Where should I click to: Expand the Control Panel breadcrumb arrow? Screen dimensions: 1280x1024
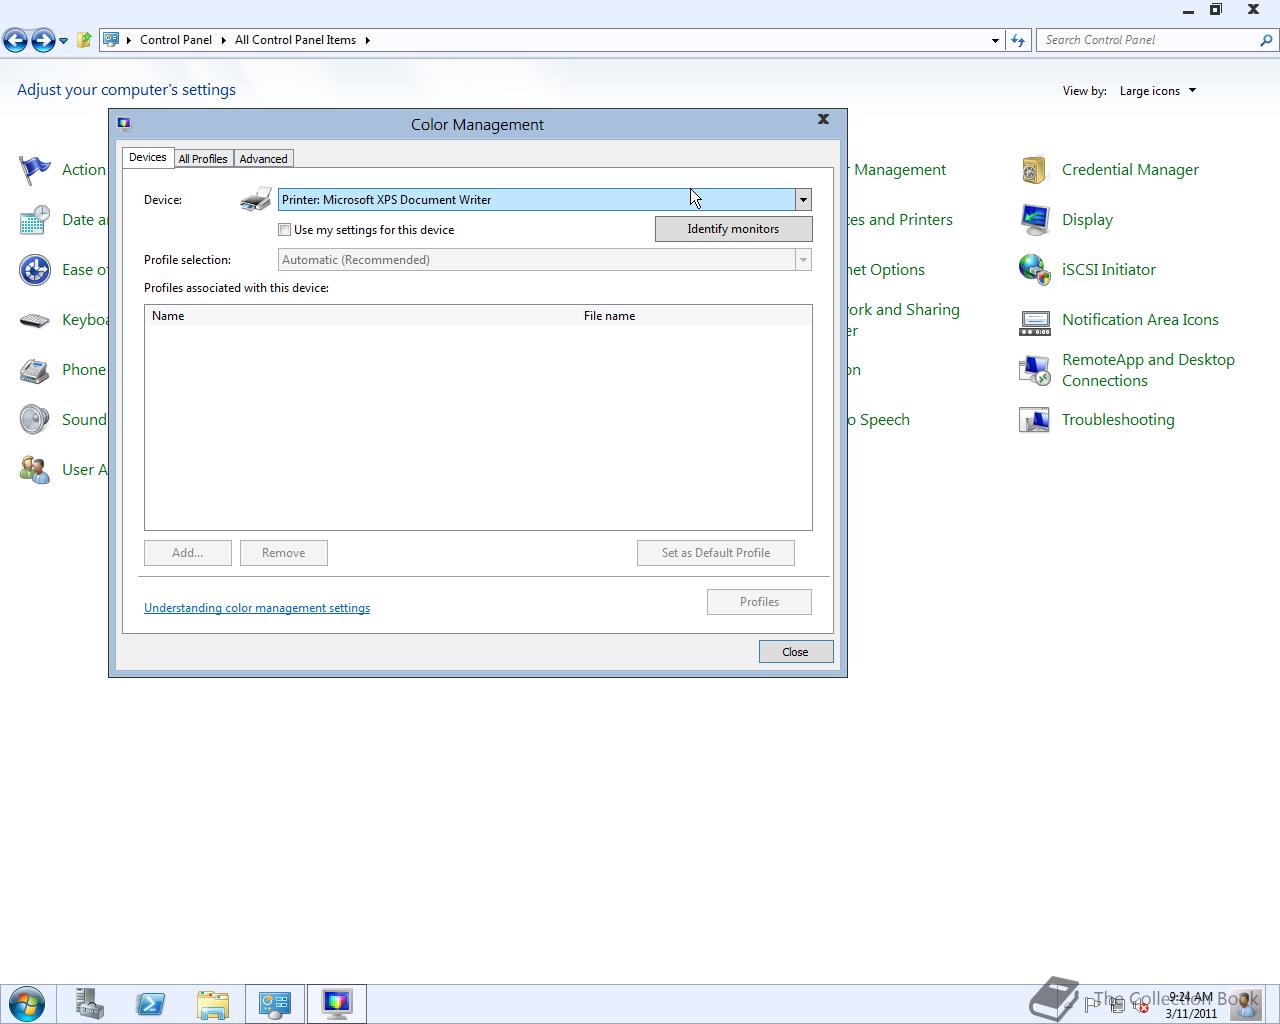[222, 40]
